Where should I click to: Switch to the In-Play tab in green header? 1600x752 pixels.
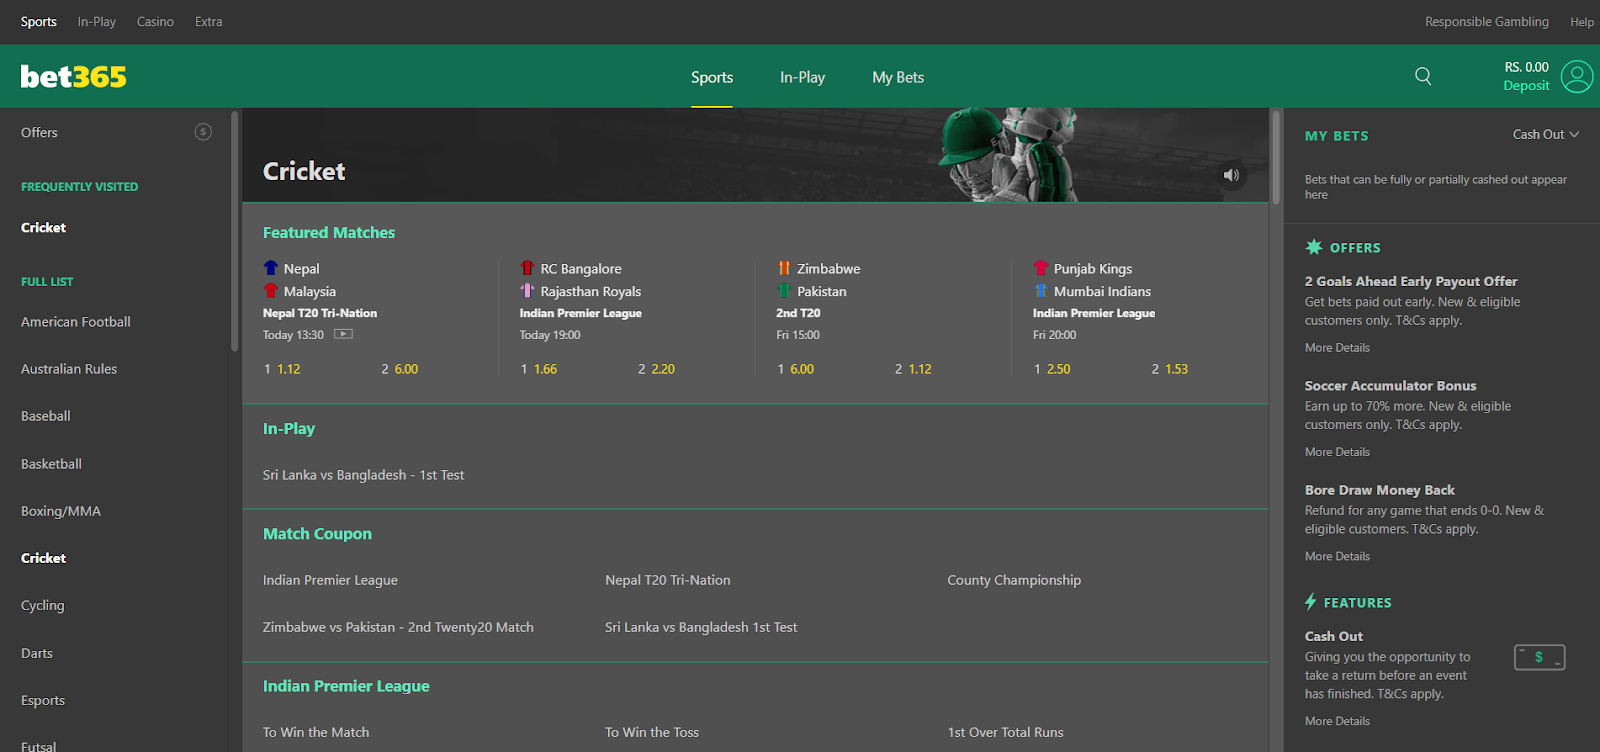[803, 77]
